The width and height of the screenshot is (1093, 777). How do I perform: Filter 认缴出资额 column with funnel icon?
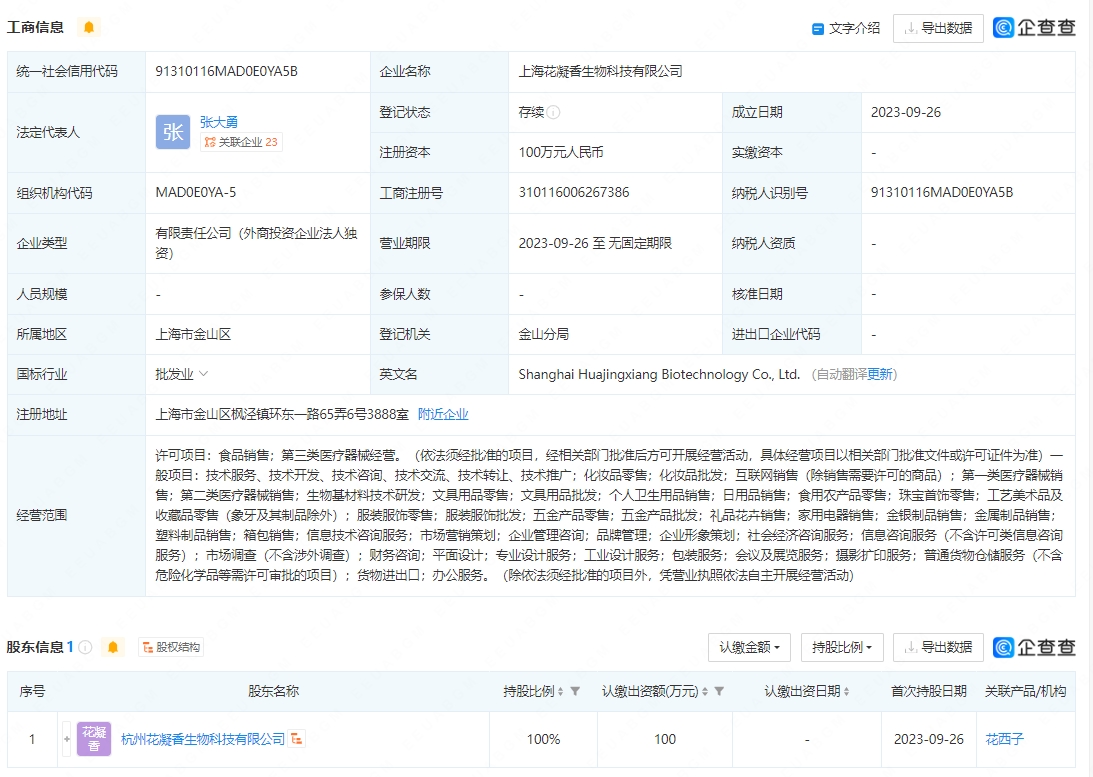pos(719,691)
